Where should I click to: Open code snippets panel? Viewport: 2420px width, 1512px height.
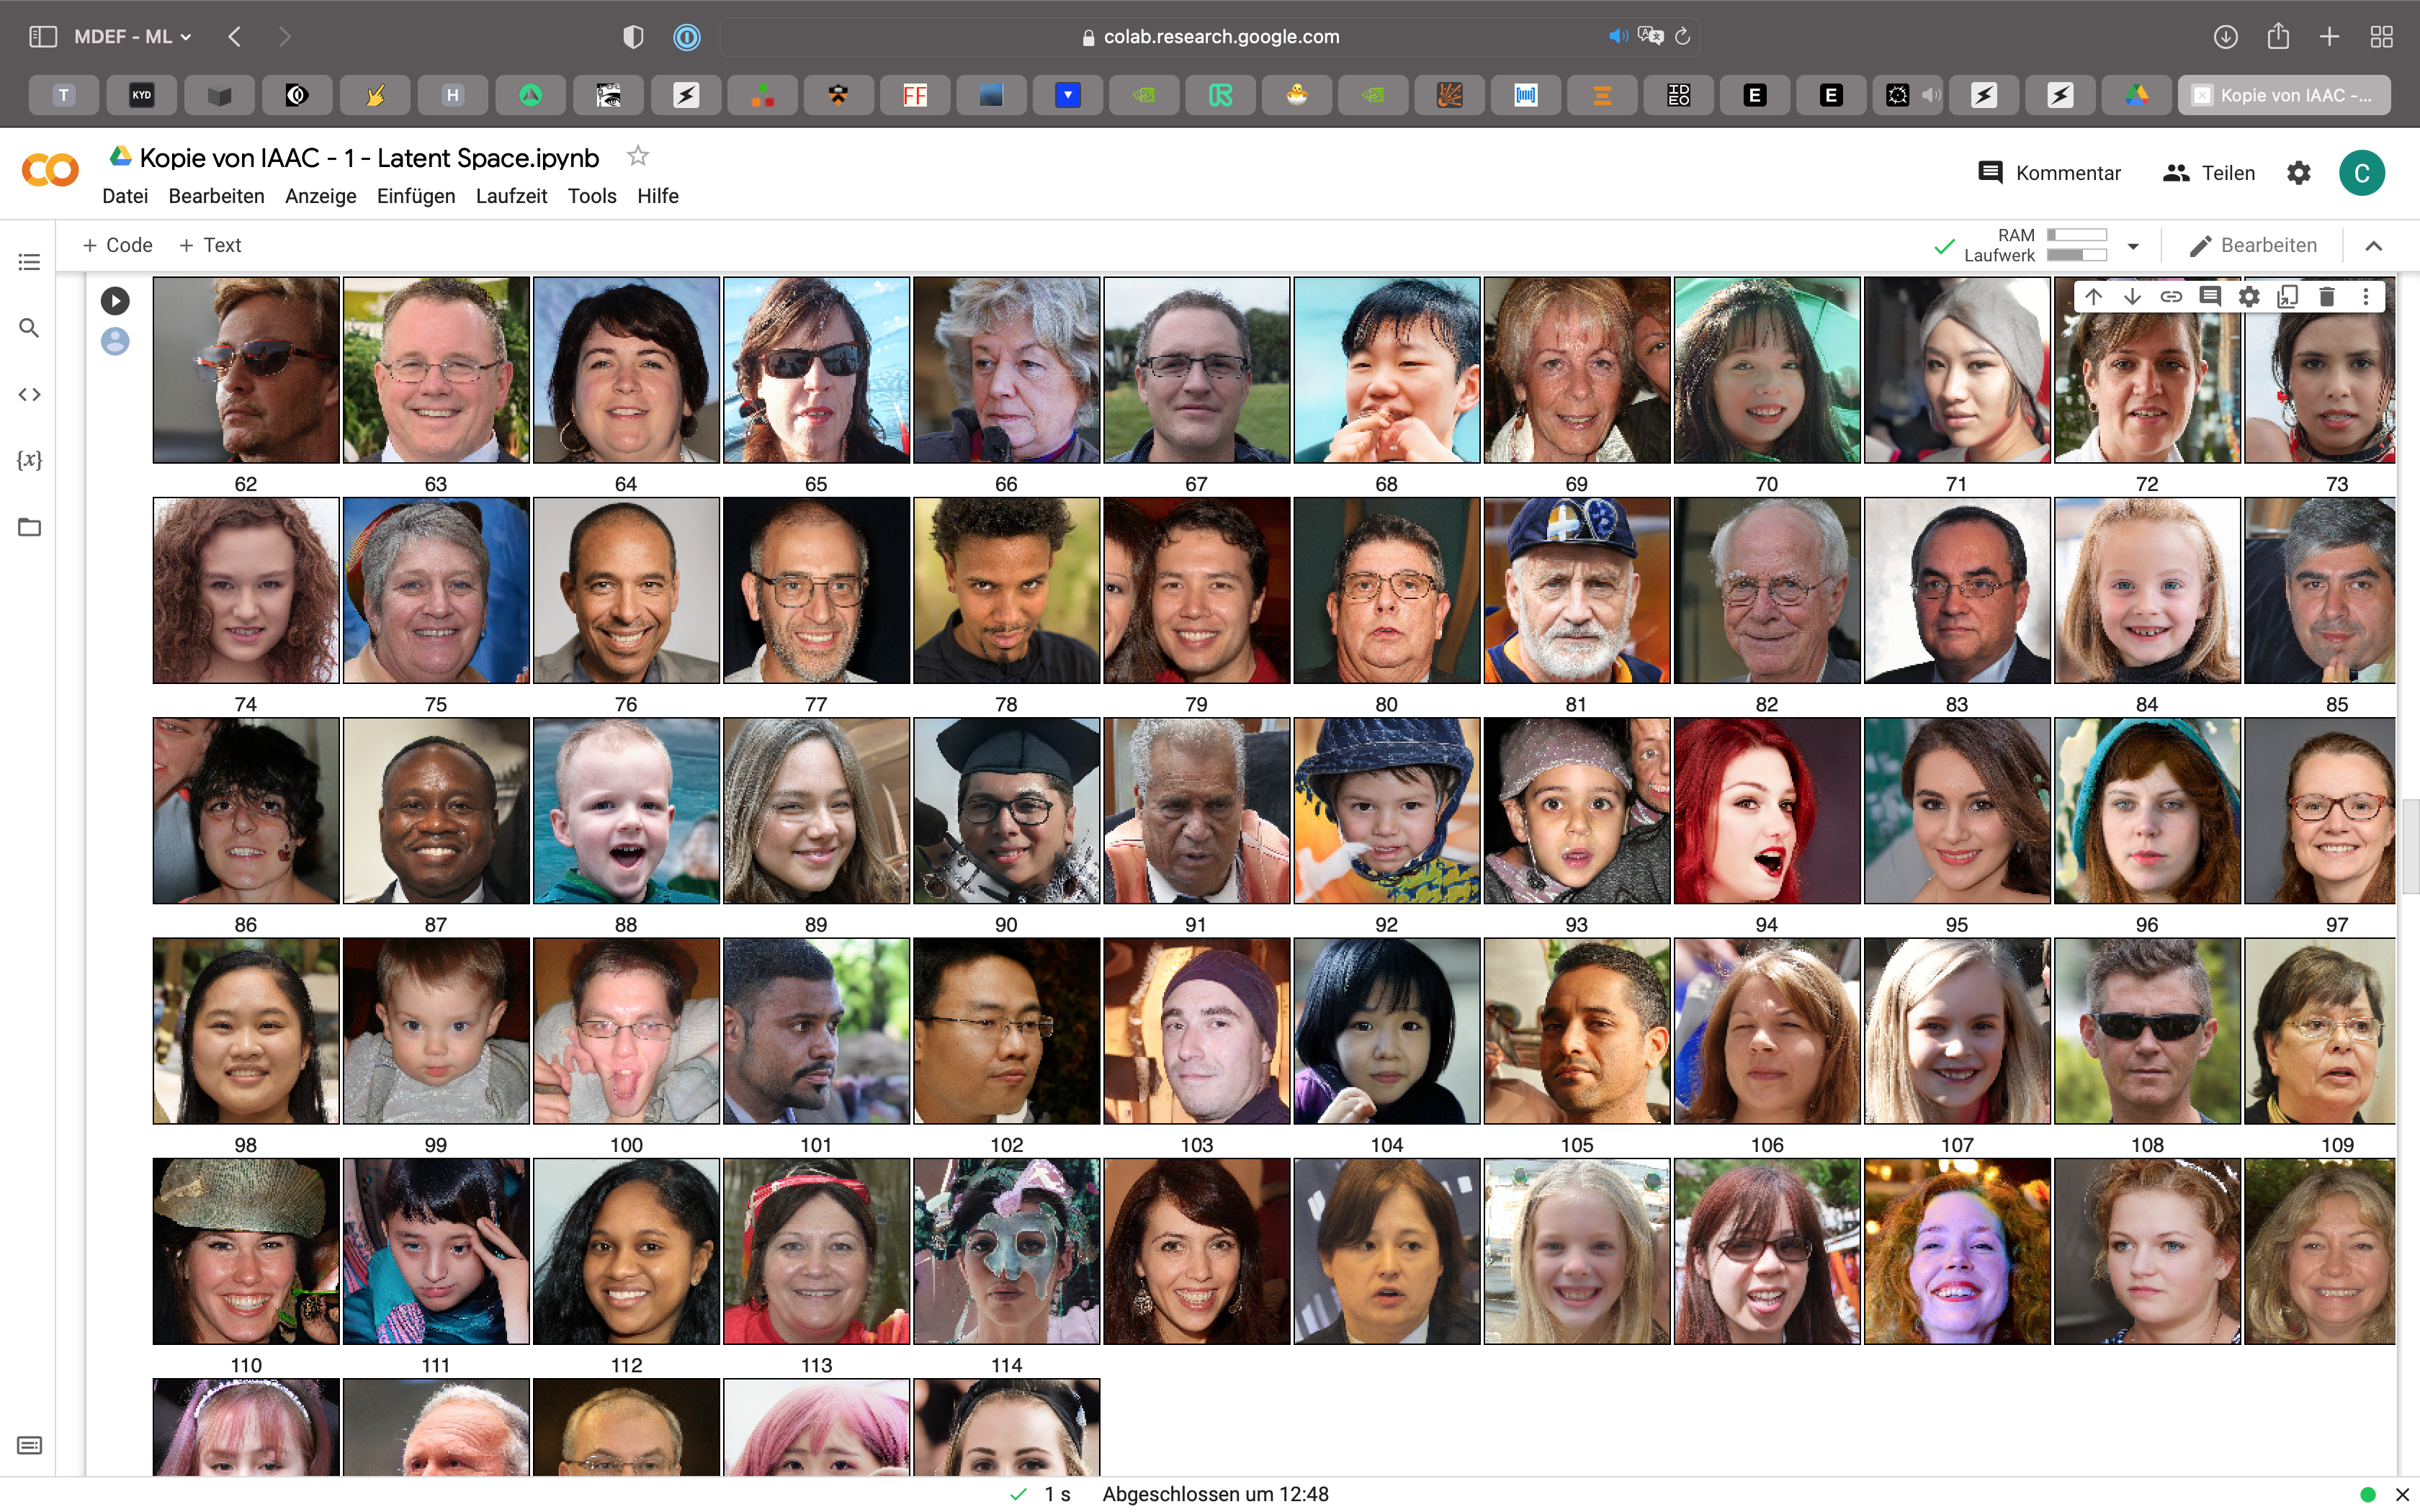29,394
